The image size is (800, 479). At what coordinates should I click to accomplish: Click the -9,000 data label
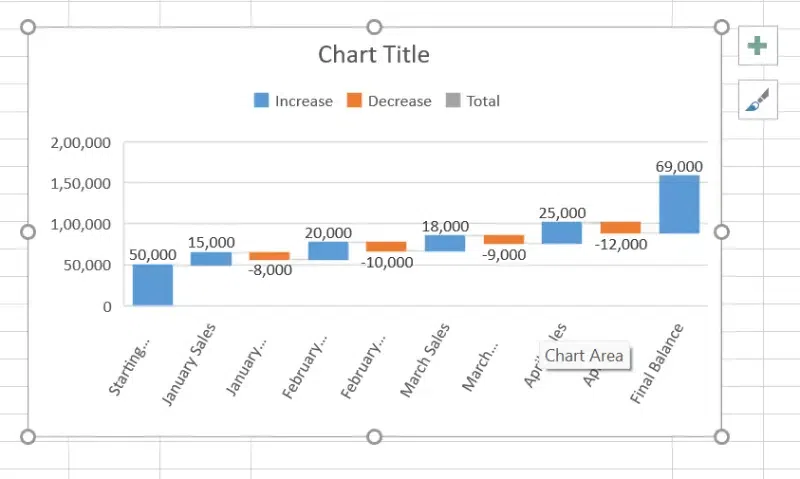pos(504,255)
